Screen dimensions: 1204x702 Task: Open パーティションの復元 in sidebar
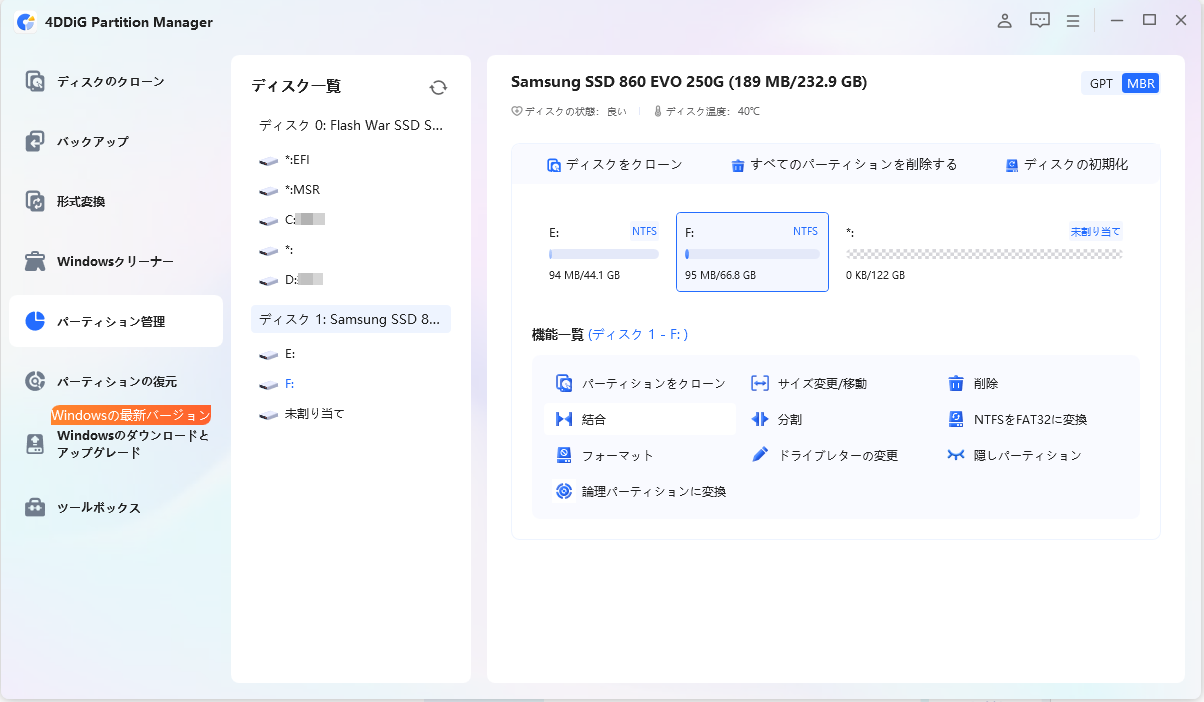pyautogui.click(x=116, y=382)
